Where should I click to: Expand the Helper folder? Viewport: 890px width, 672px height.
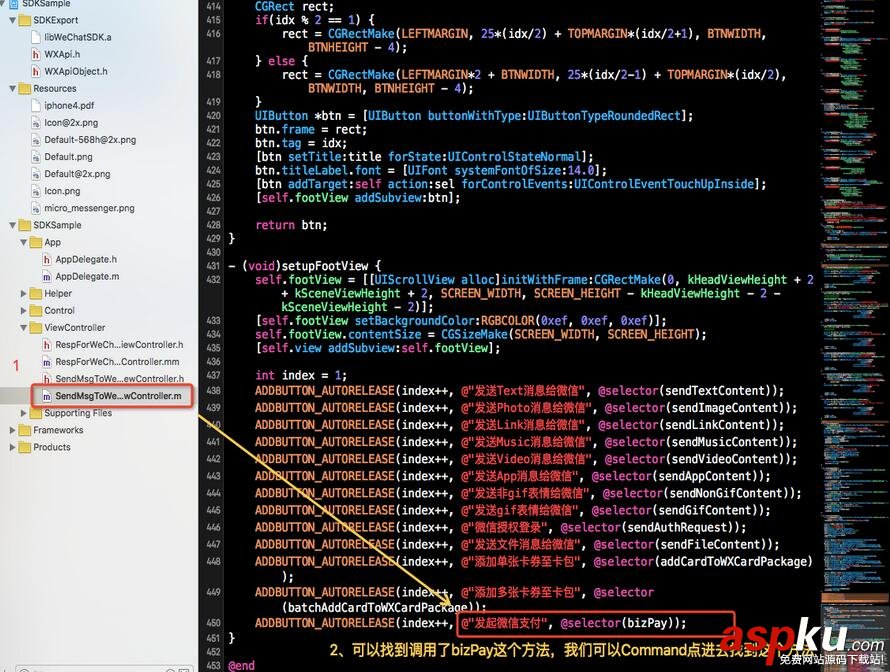pos(24,293)
